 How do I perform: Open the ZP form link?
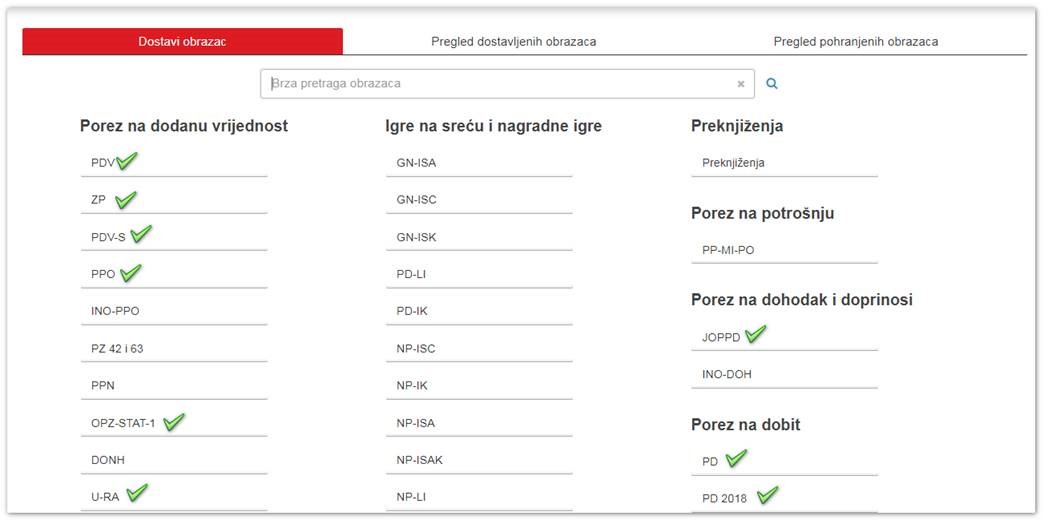pos(98,200)
